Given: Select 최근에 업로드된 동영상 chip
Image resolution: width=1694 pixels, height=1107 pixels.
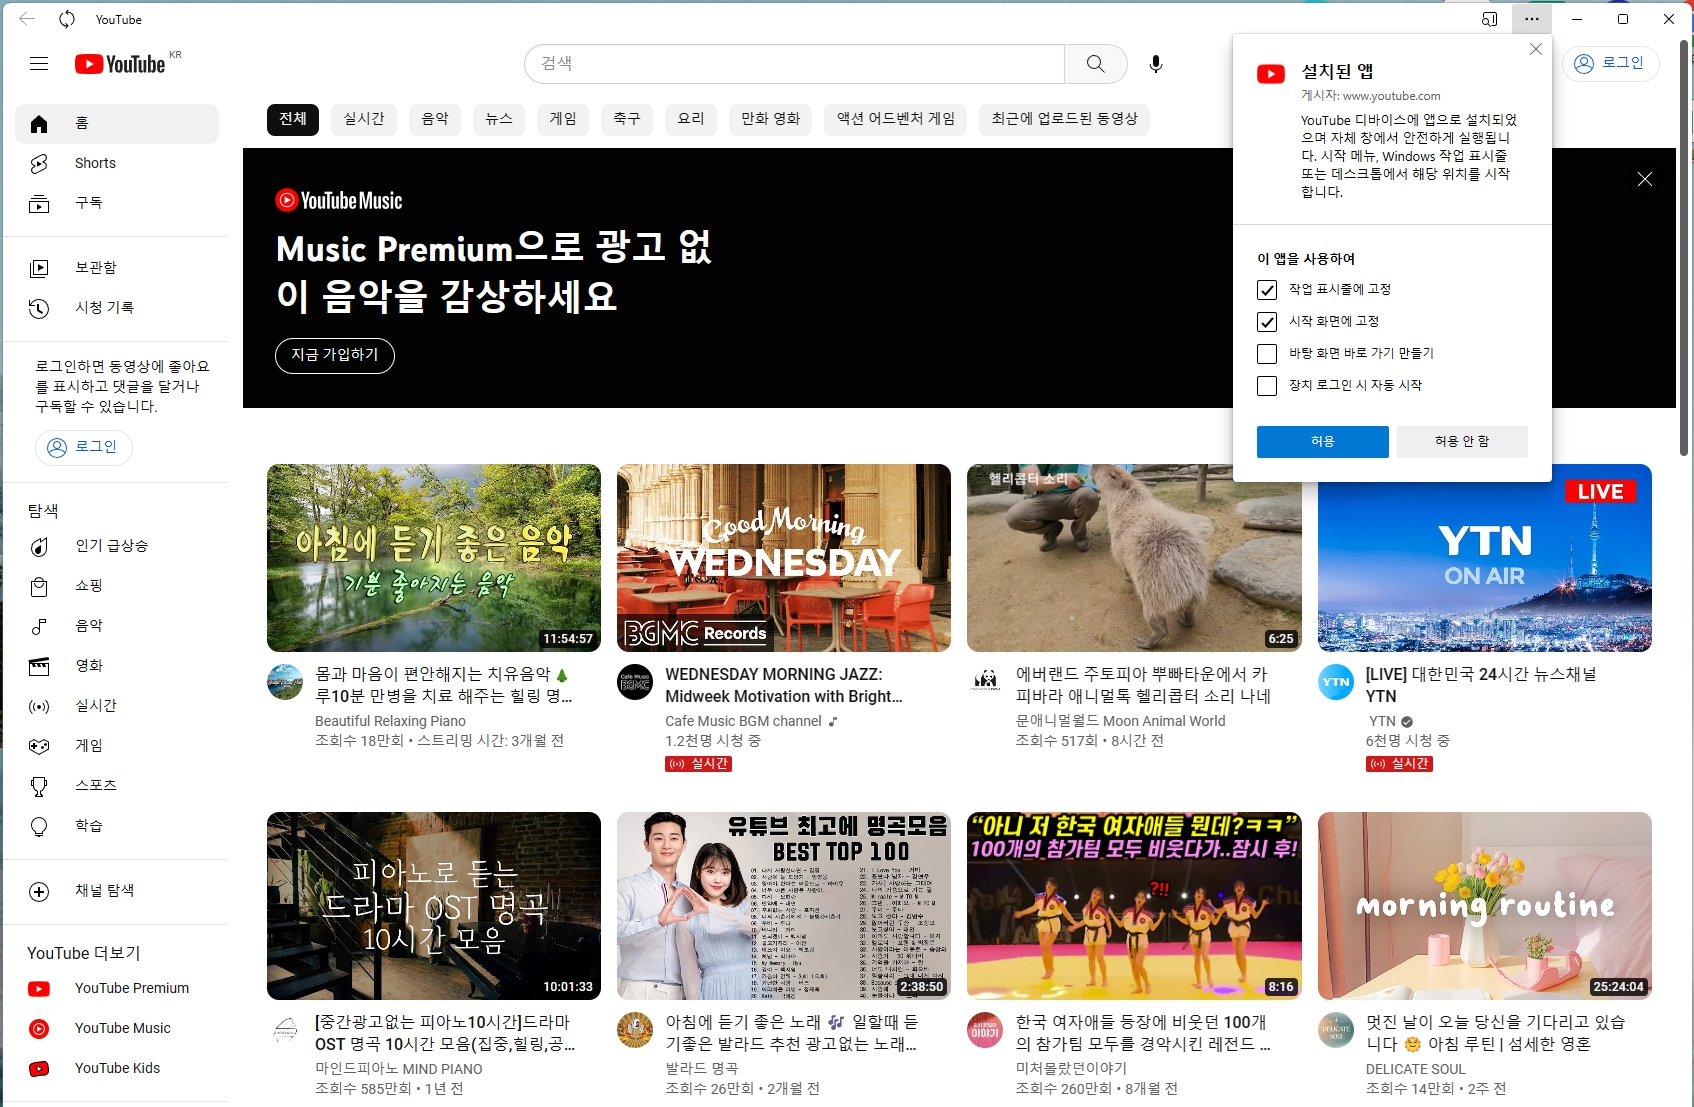Looking at the screenshot, I should pos(1065,119).
